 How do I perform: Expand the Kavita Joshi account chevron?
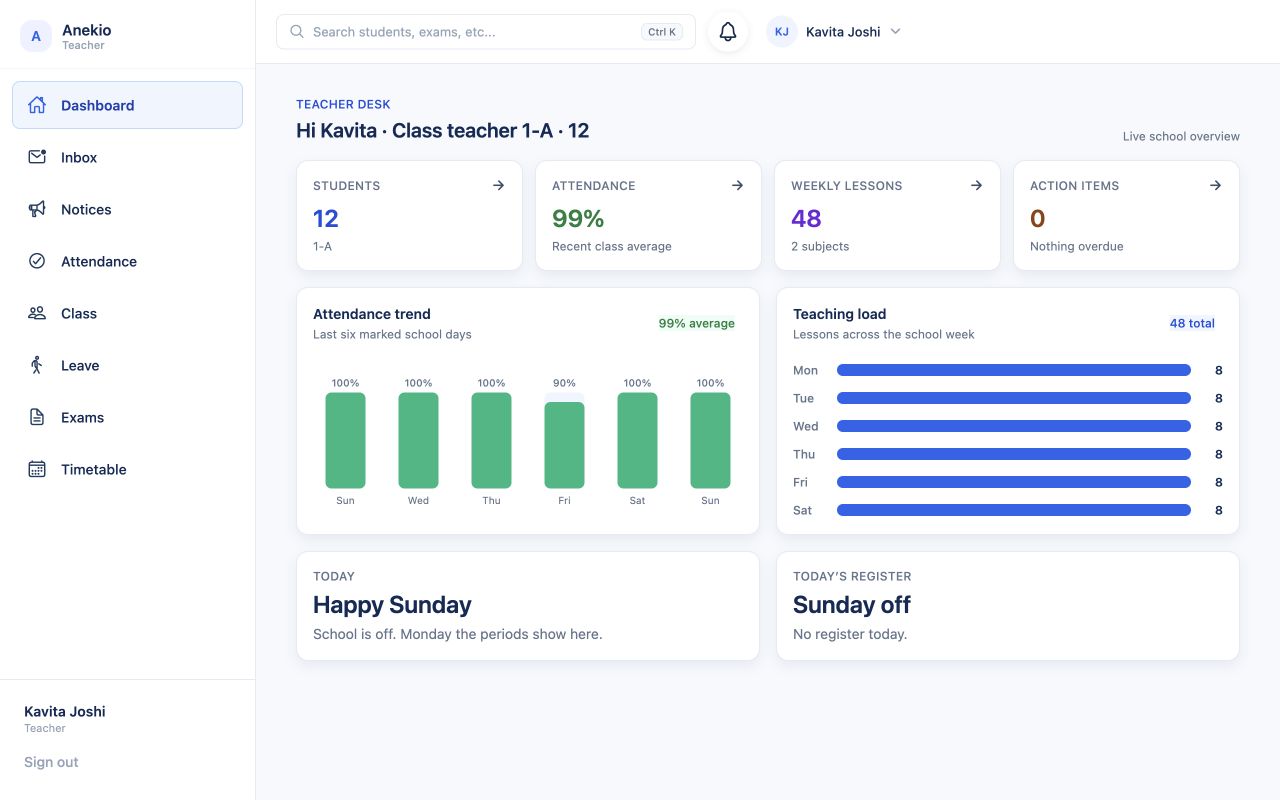click(895, 32)
